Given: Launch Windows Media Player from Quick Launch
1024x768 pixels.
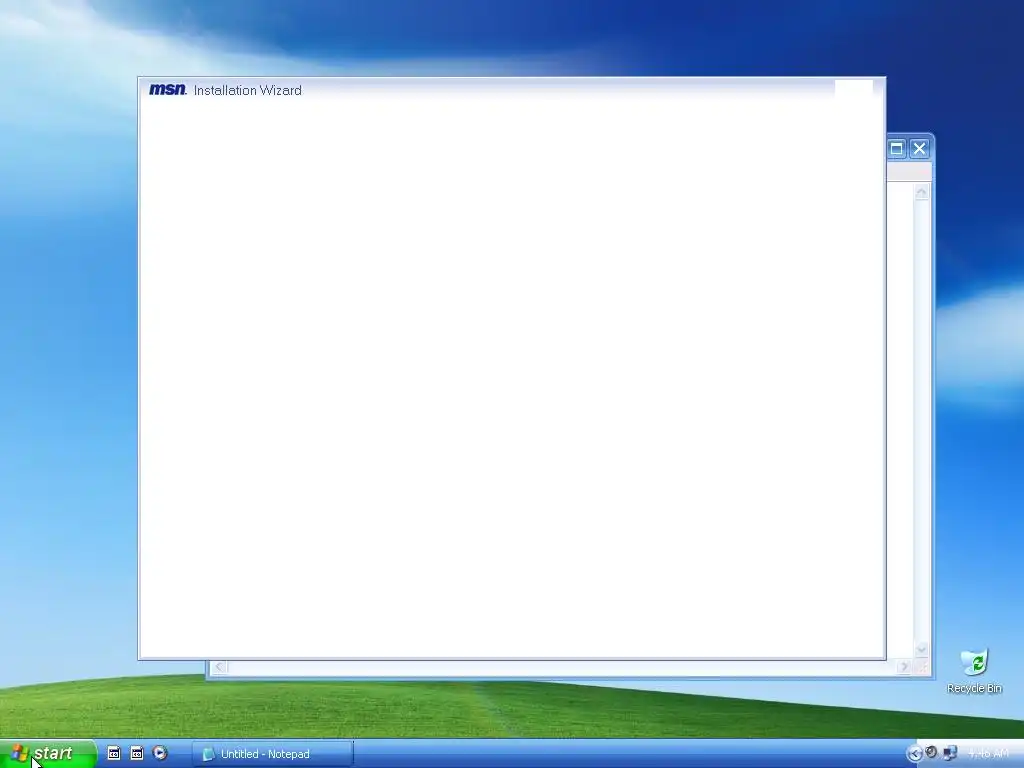Looking at the screenshot, I should coord(159,753).
